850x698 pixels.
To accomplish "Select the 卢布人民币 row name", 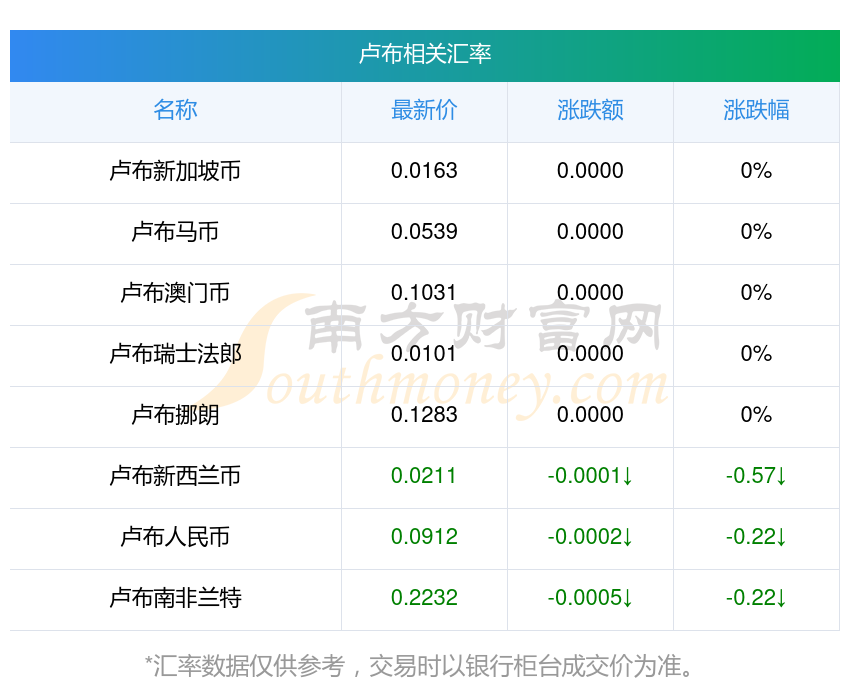I will pyautogui.click(x=175, y=537).
